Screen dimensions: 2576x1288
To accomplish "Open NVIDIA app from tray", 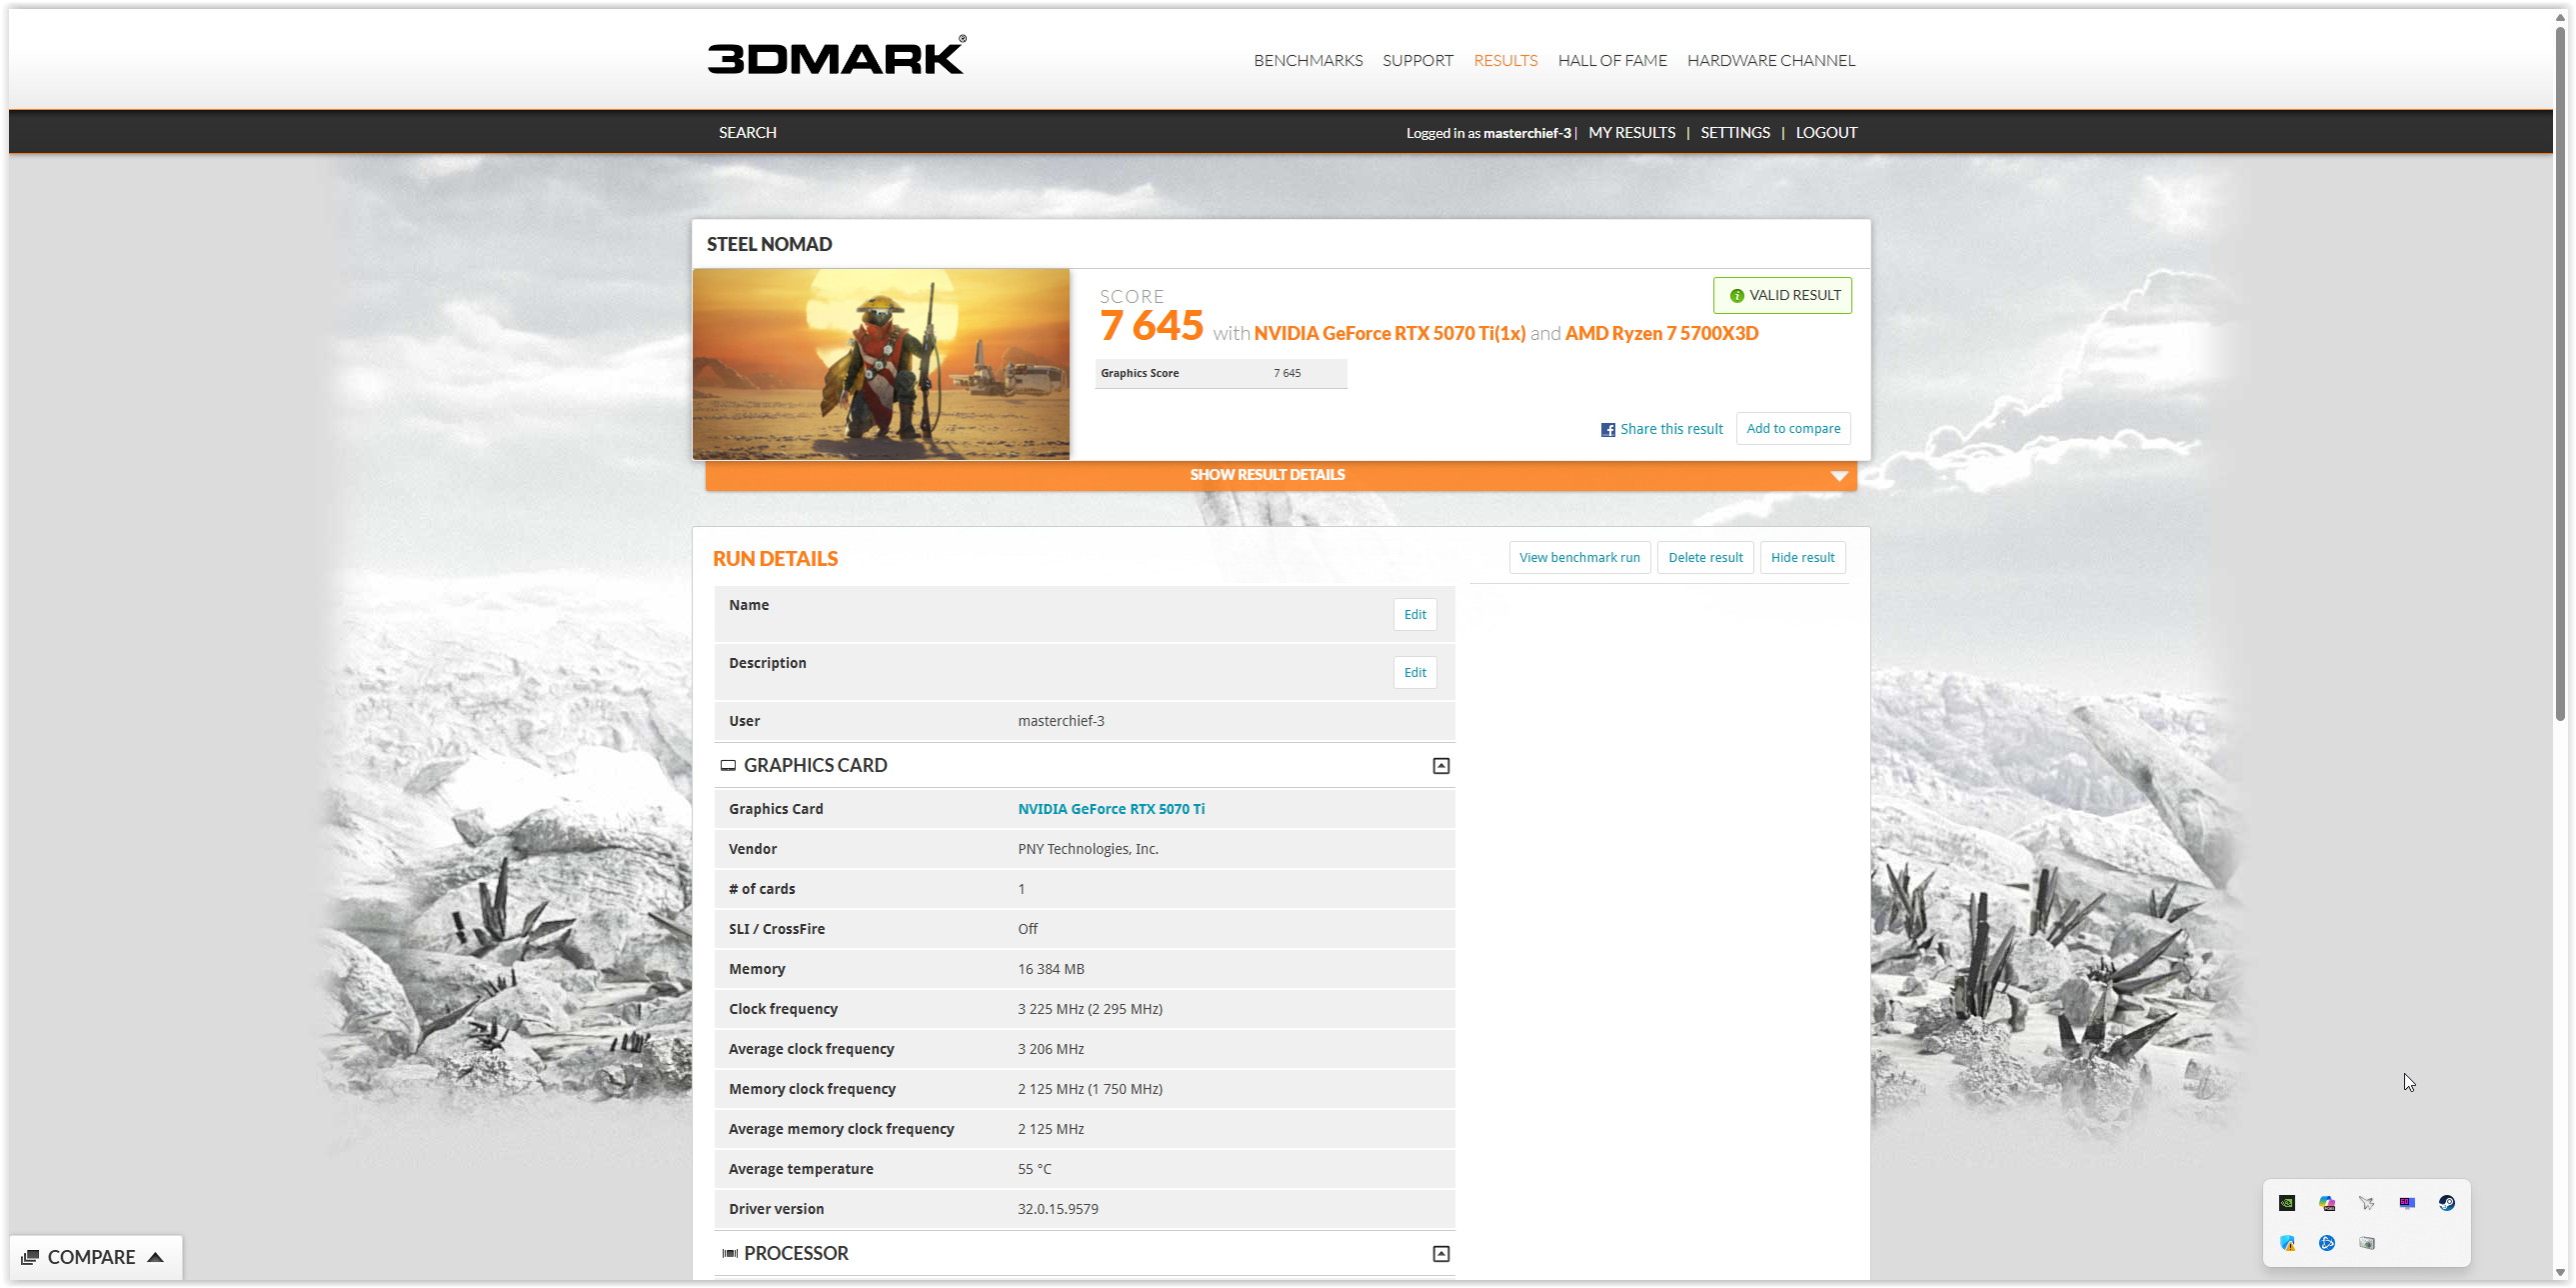I will (x=2286, y=1203).
